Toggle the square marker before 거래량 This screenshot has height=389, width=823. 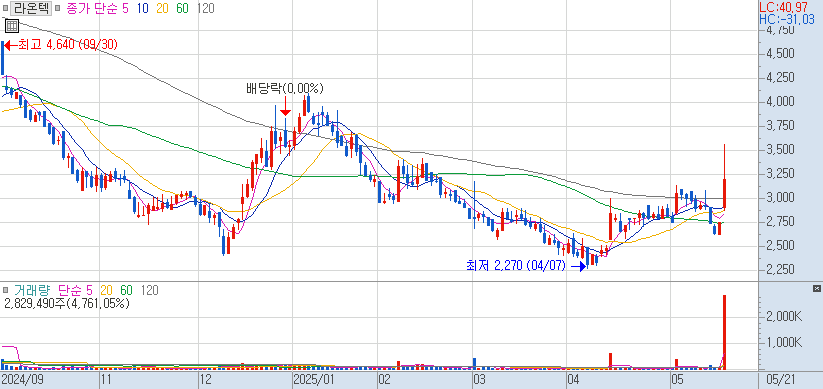click(x=5, y=290)
